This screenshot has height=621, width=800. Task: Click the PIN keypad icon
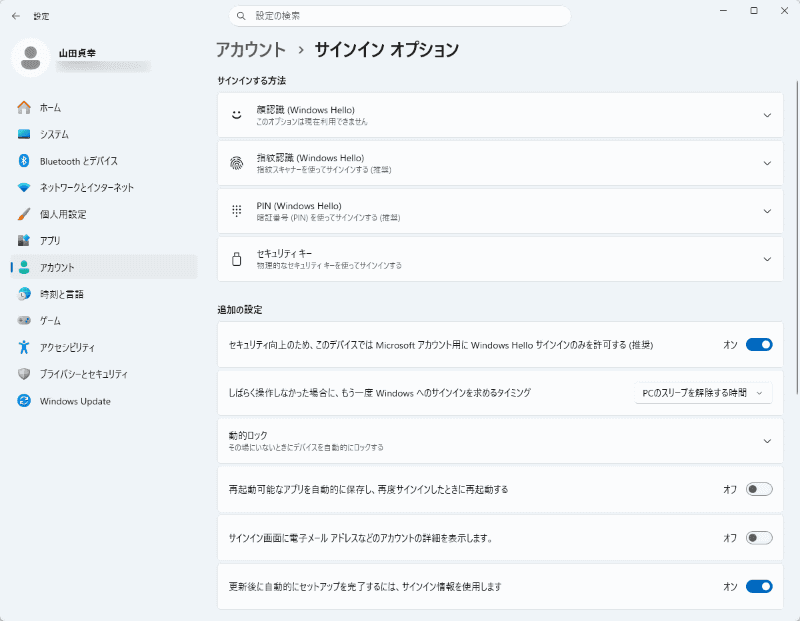tap(237, 211)
